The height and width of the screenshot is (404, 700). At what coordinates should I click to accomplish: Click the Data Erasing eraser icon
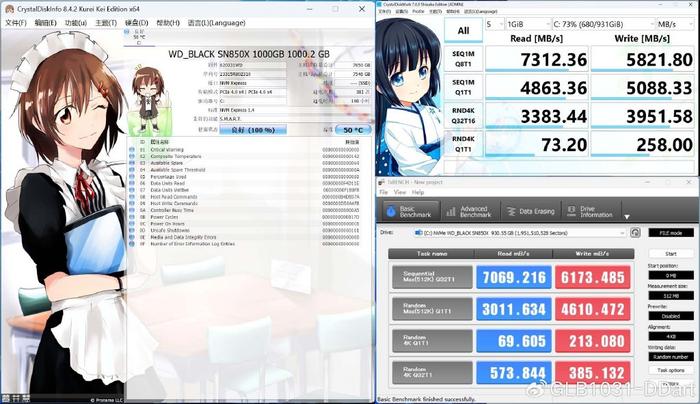pos(511,212)
